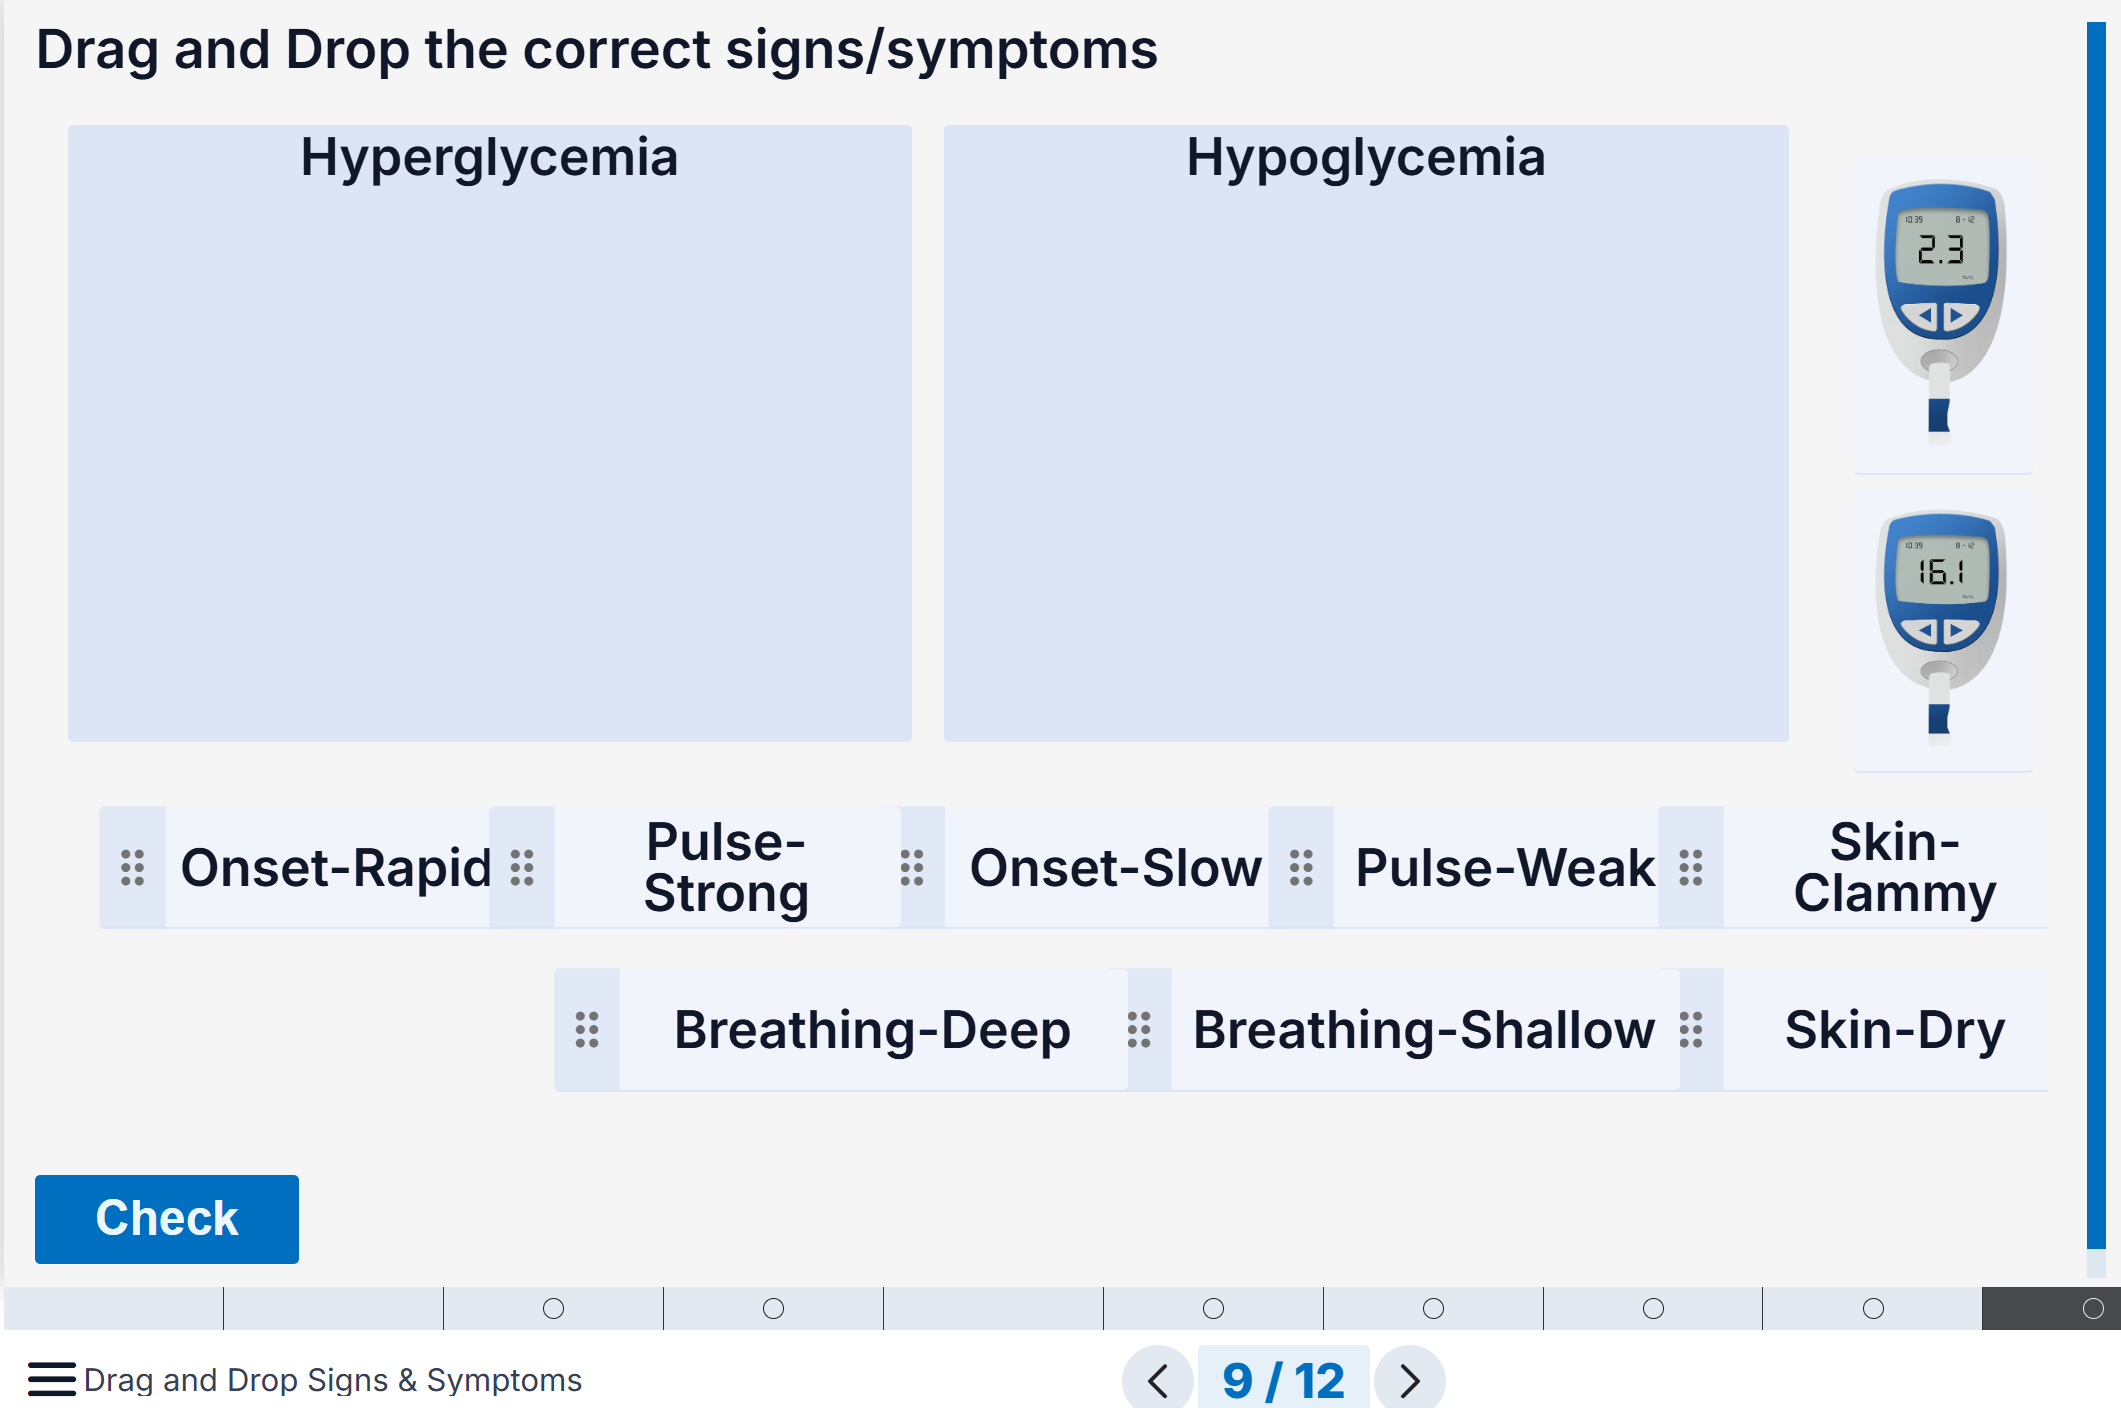Click the Breathing-Shallow grip icon
Screen dimensions: 2121x1408
click(x=1139, y=1030)
